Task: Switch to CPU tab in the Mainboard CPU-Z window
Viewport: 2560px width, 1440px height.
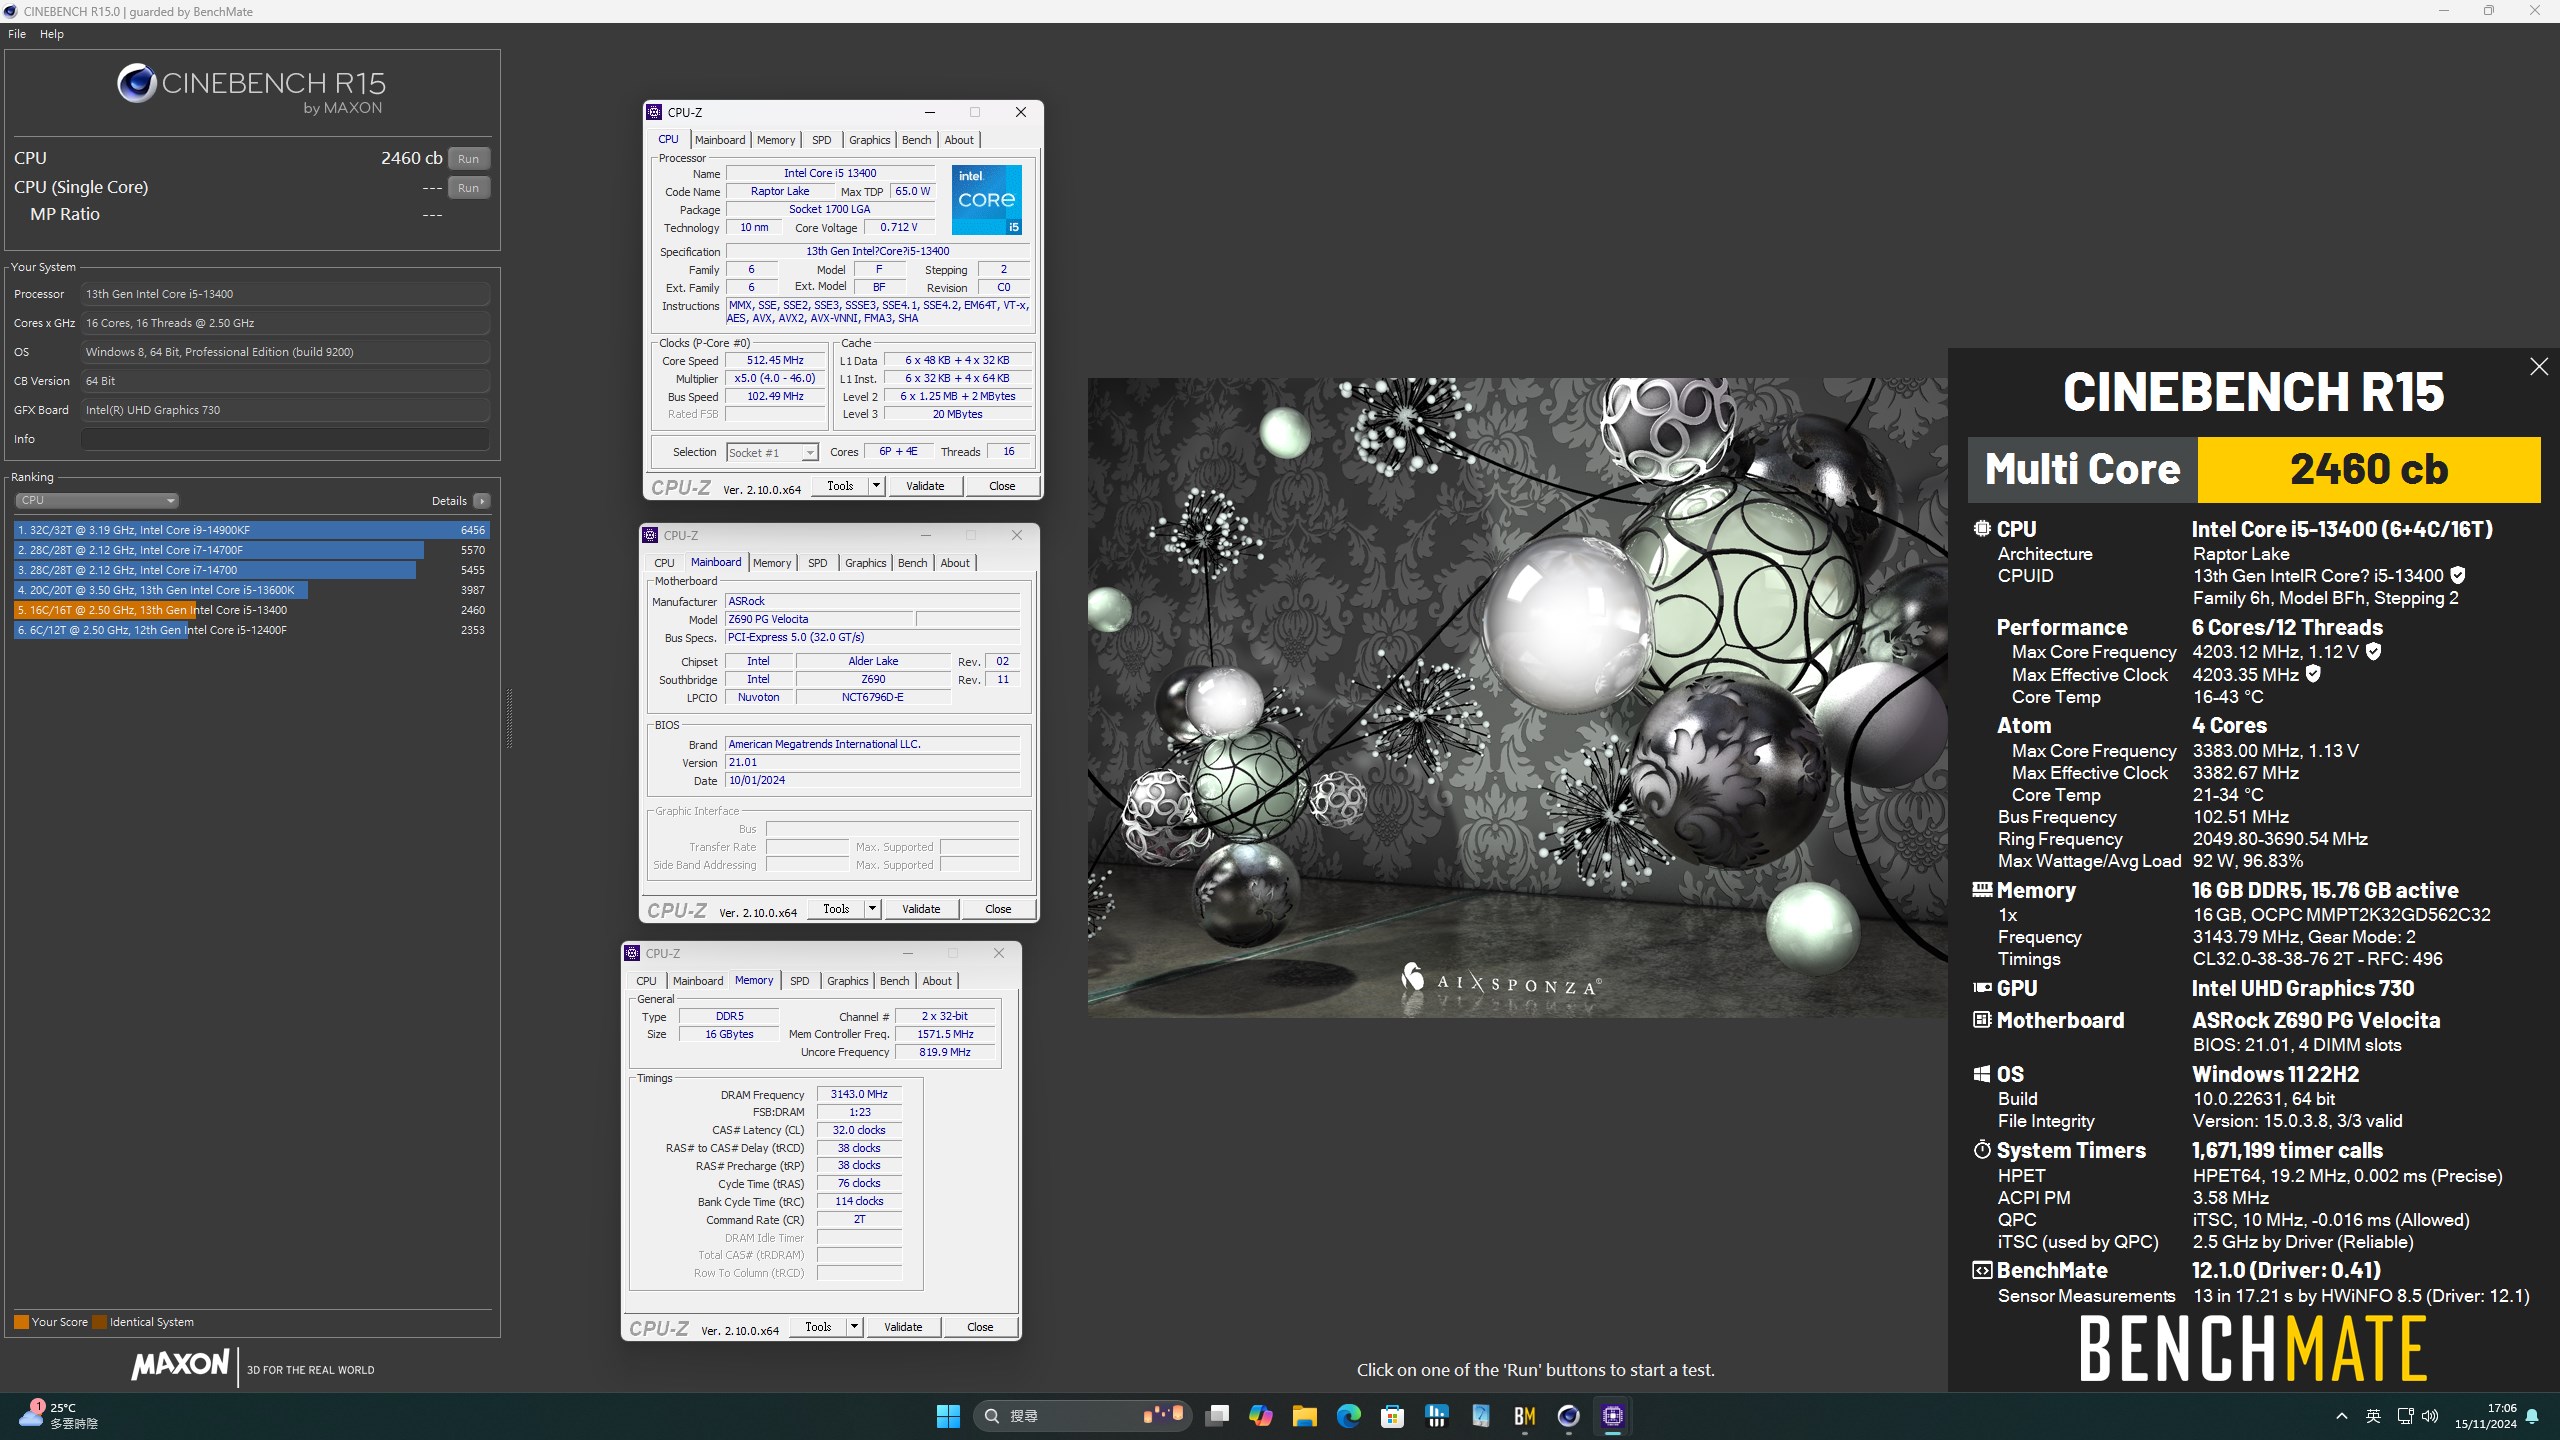Action: [x=664, y=563]
